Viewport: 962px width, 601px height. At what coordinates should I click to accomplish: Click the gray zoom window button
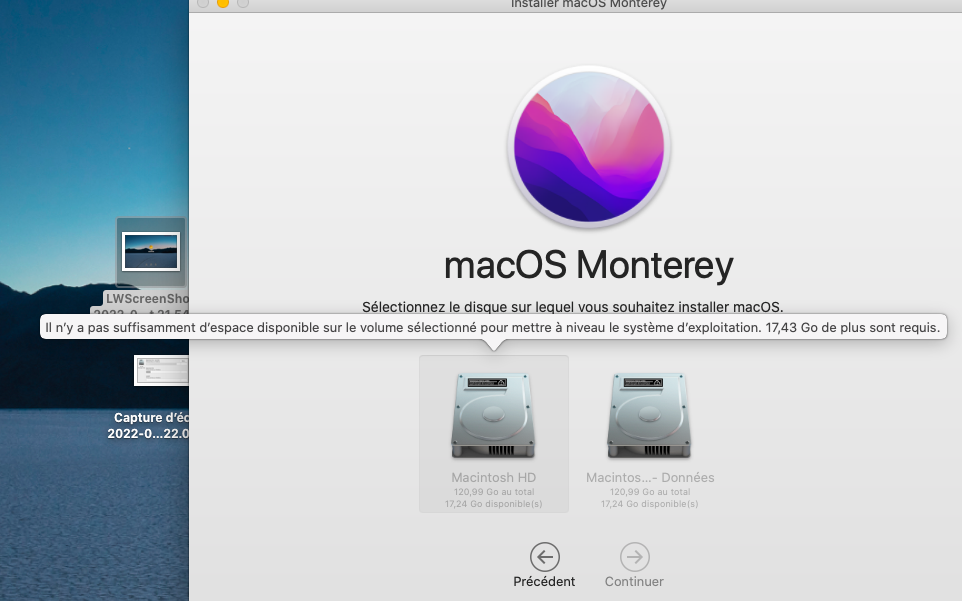pyautogui.click(x=242, y=4)
